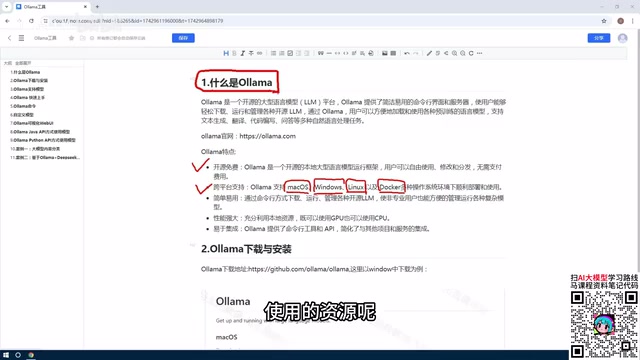This screenshot has width=640, height=360.
Task: Click the macOS heading in embedded image
Action: tap(227, 337)
